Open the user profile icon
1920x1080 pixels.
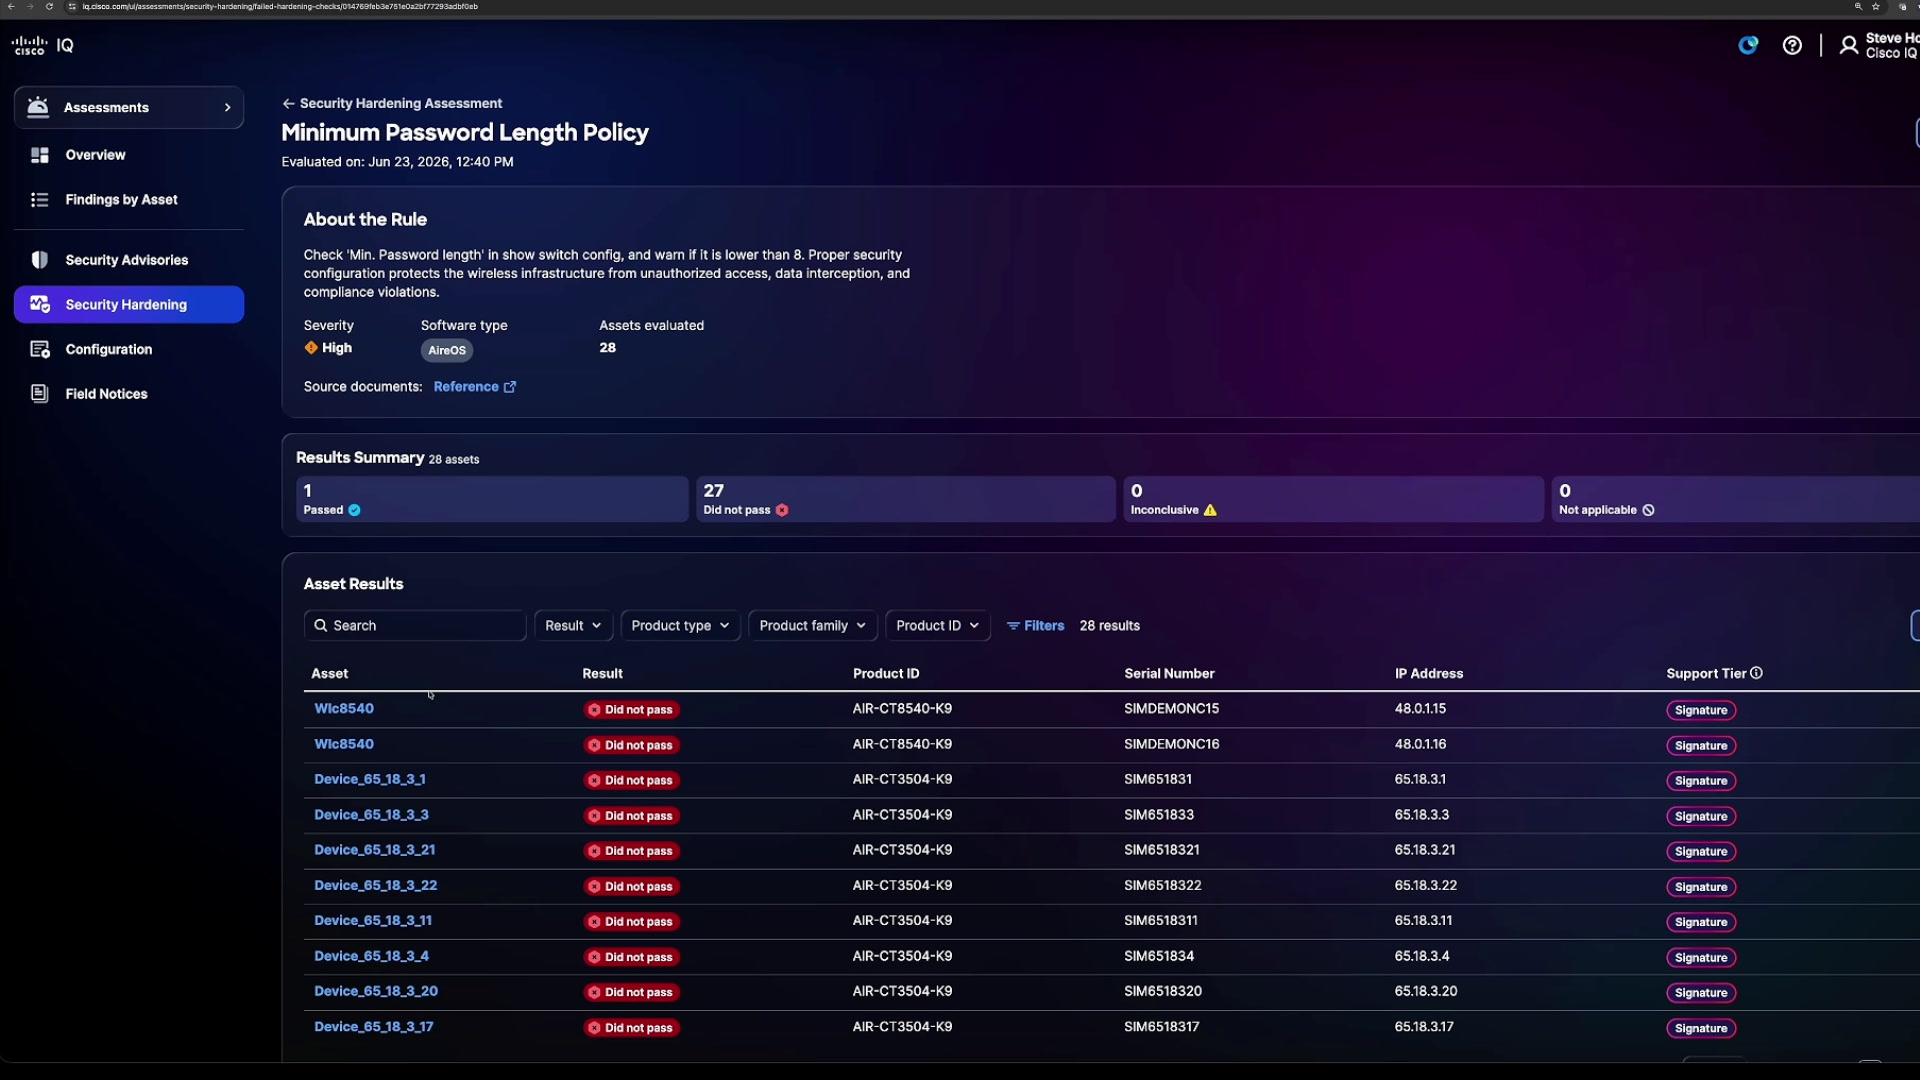click(1849, 45)
